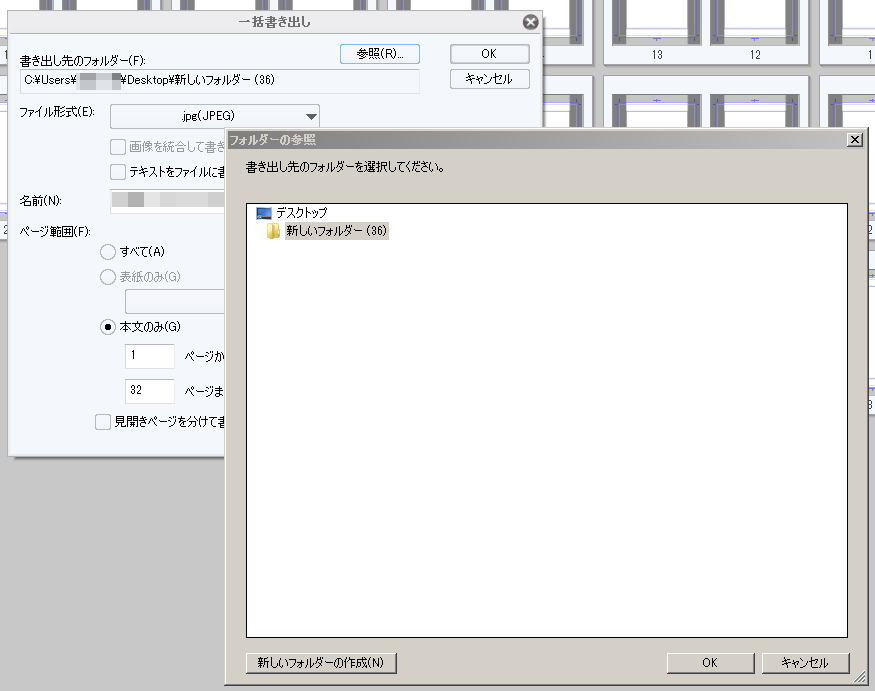The width and height of the screenshot is (875, 691).
Task: Click キャンセル in the batch export dialog
Action: [489, 79]
